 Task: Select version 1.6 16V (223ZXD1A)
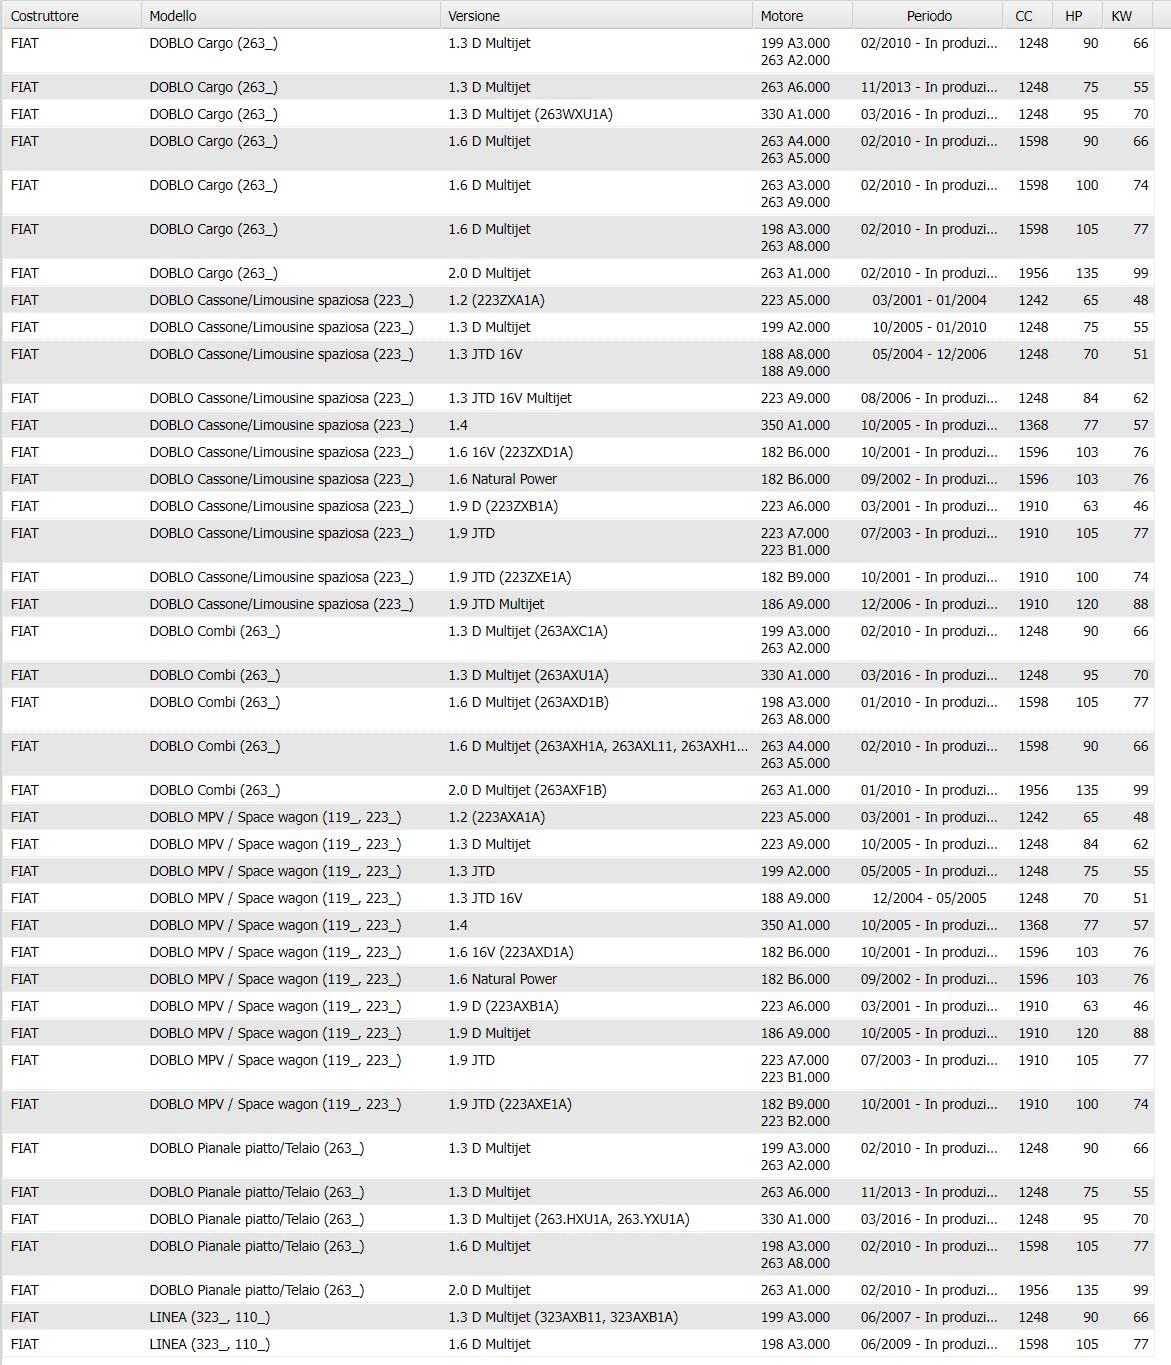510,452
